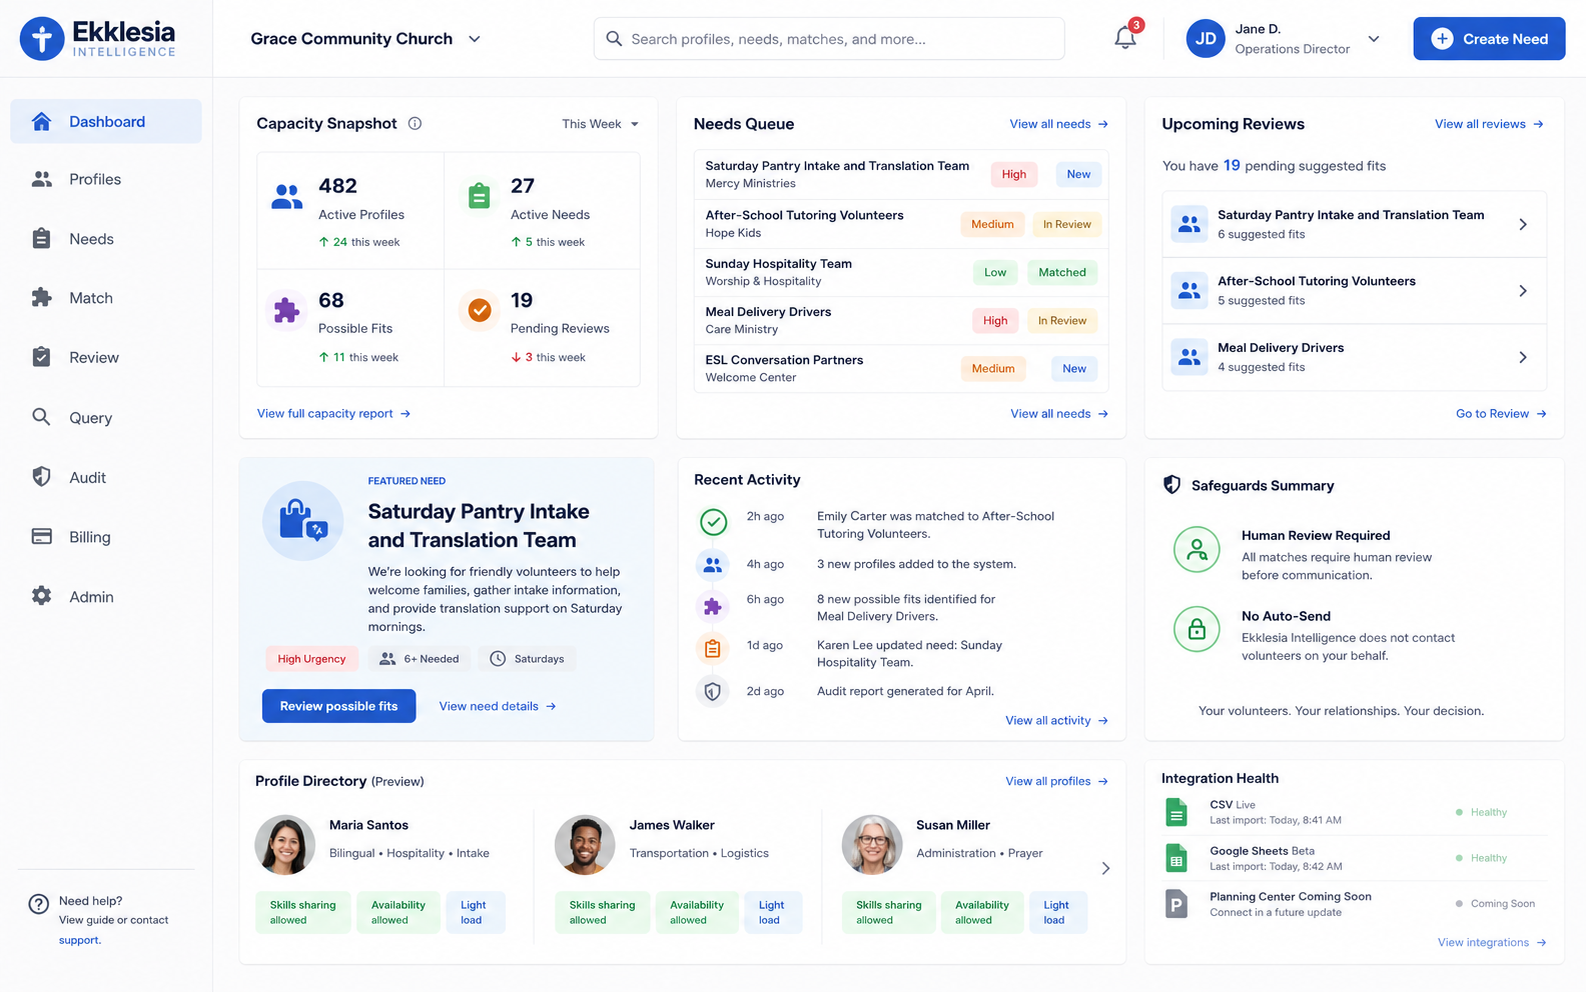Follow View all activity link

[1057, 720]
